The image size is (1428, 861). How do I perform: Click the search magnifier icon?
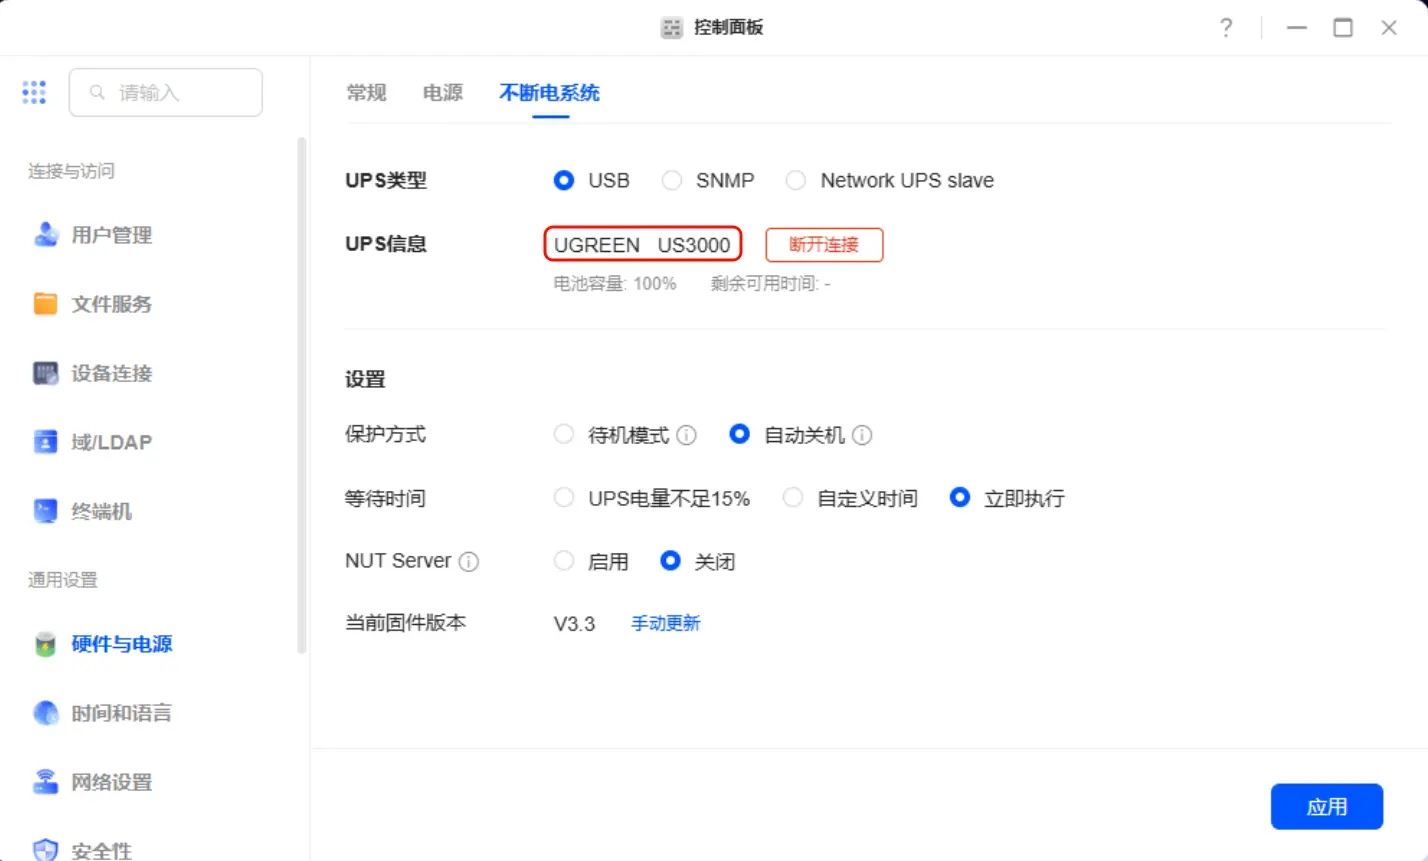pos(98,93)
